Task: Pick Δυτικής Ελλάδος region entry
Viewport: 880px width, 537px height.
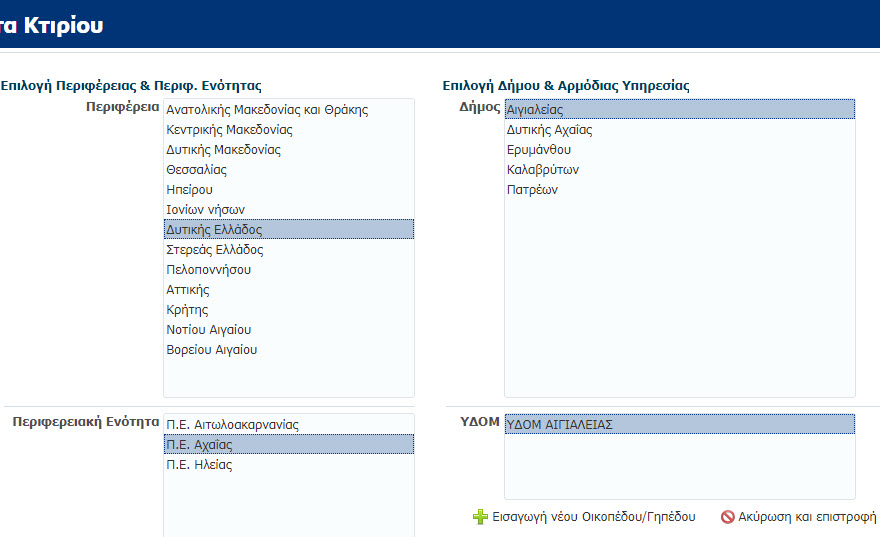Action: [289, 230]
